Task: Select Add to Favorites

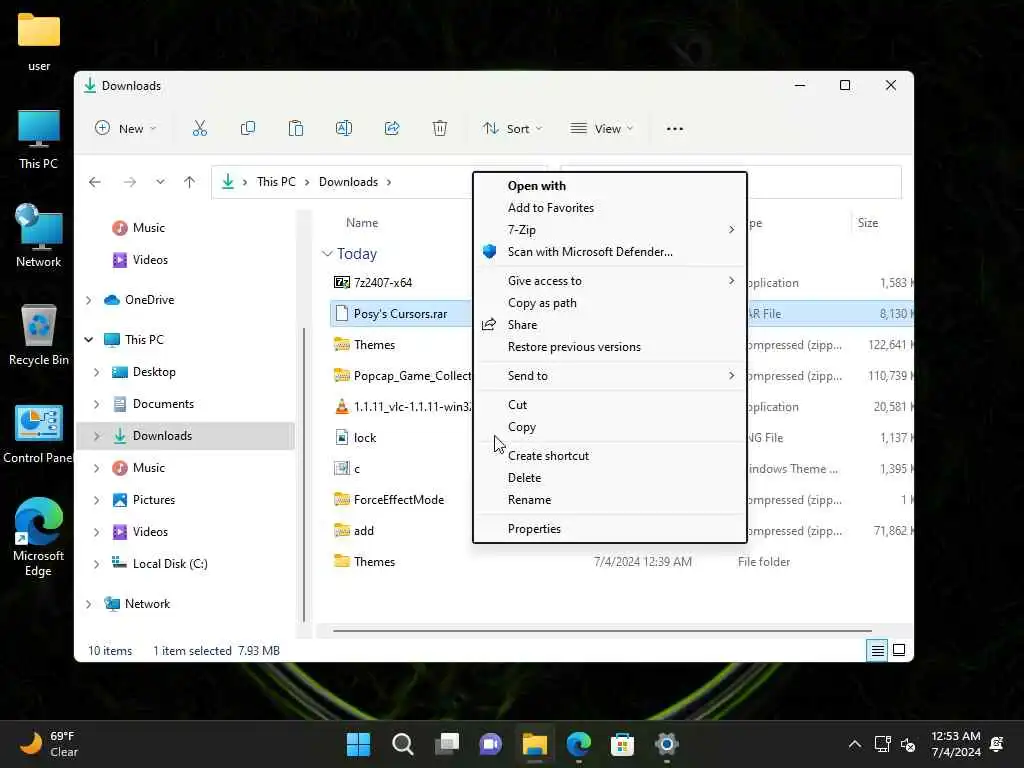Action: click(610, 208)
